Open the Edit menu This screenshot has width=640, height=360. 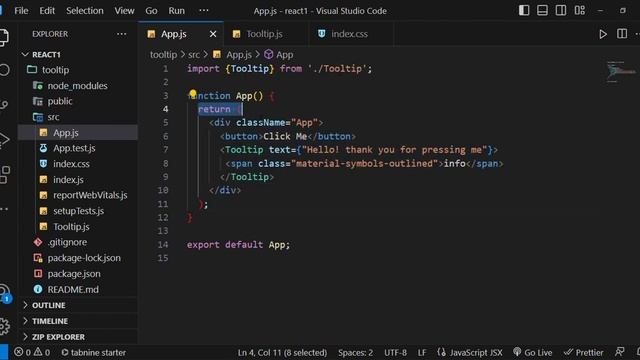(x=47, y=11)
